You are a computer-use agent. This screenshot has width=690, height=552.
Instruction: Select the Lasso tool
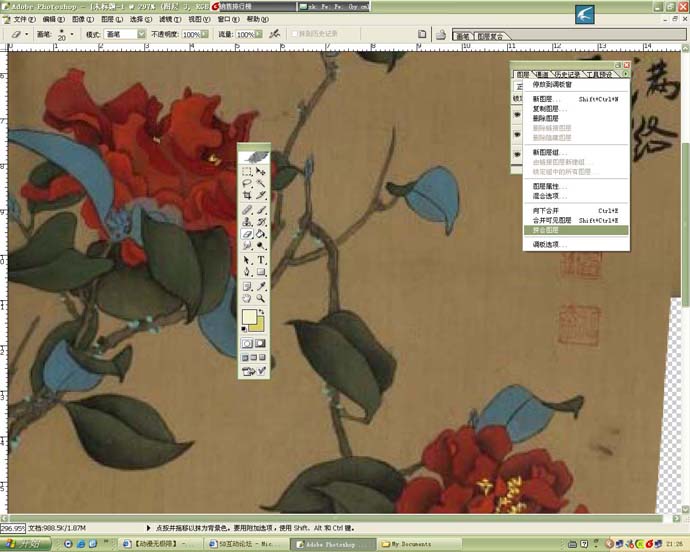coord(247,183)
